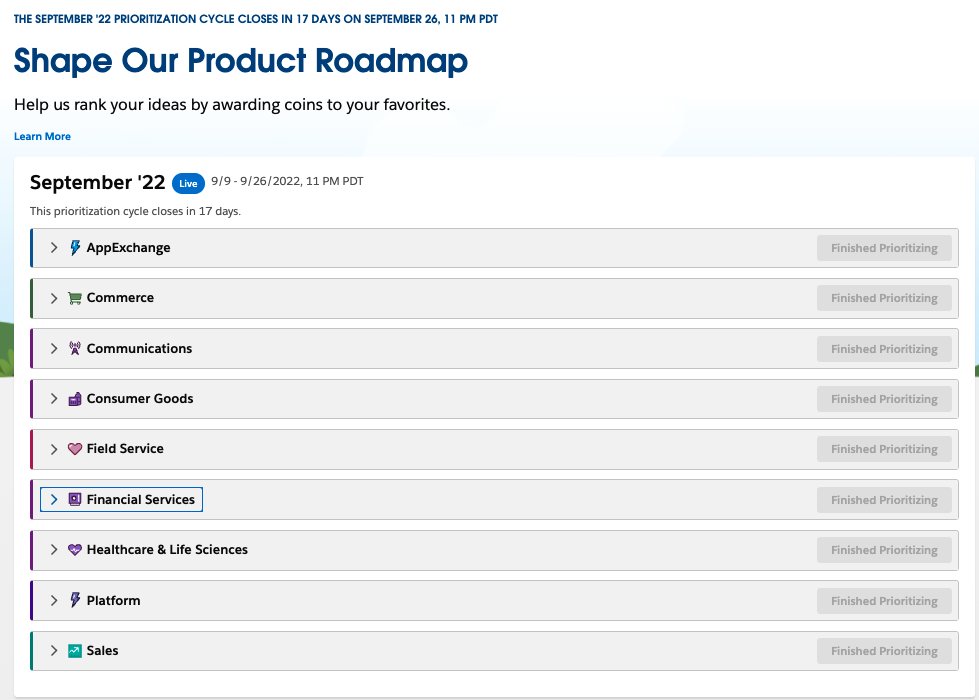Image resolution: width=979 pixels, height=700 pixels.
Task: Click Finished Prioritizing for Sales
Action: click(884, 651)
